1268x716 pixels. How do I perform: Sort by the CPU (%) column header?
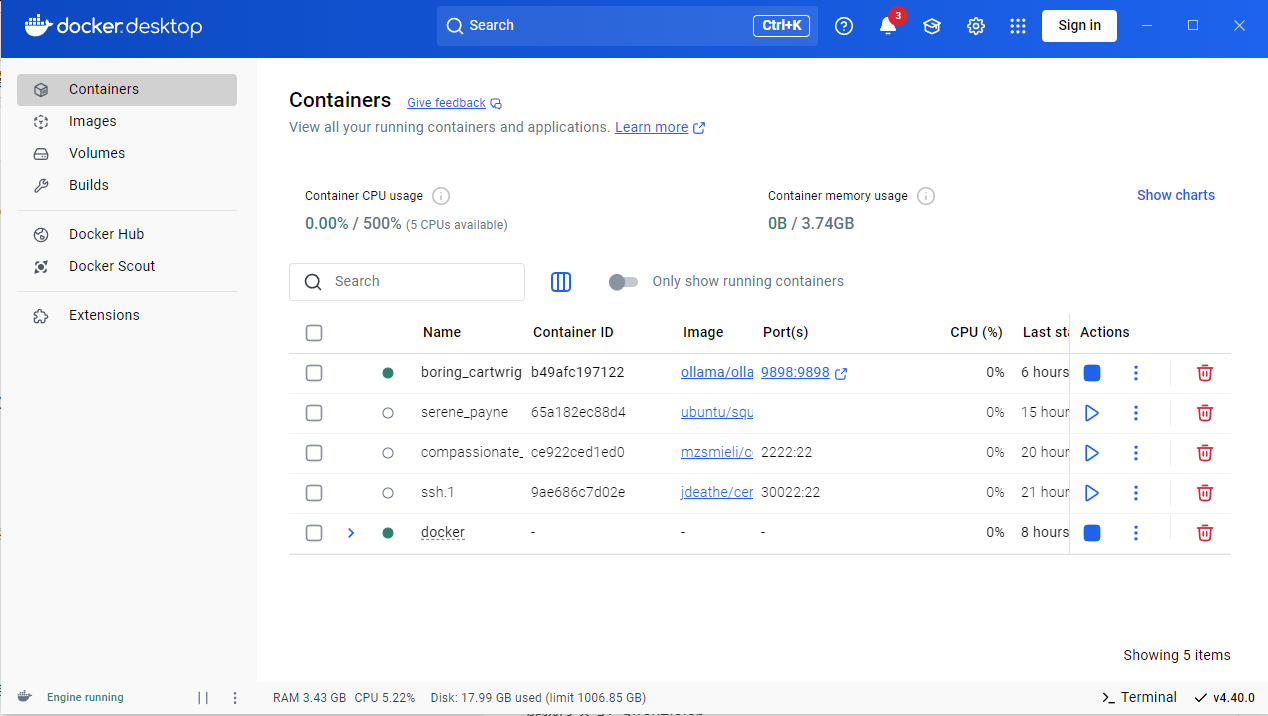pos(976,333)
